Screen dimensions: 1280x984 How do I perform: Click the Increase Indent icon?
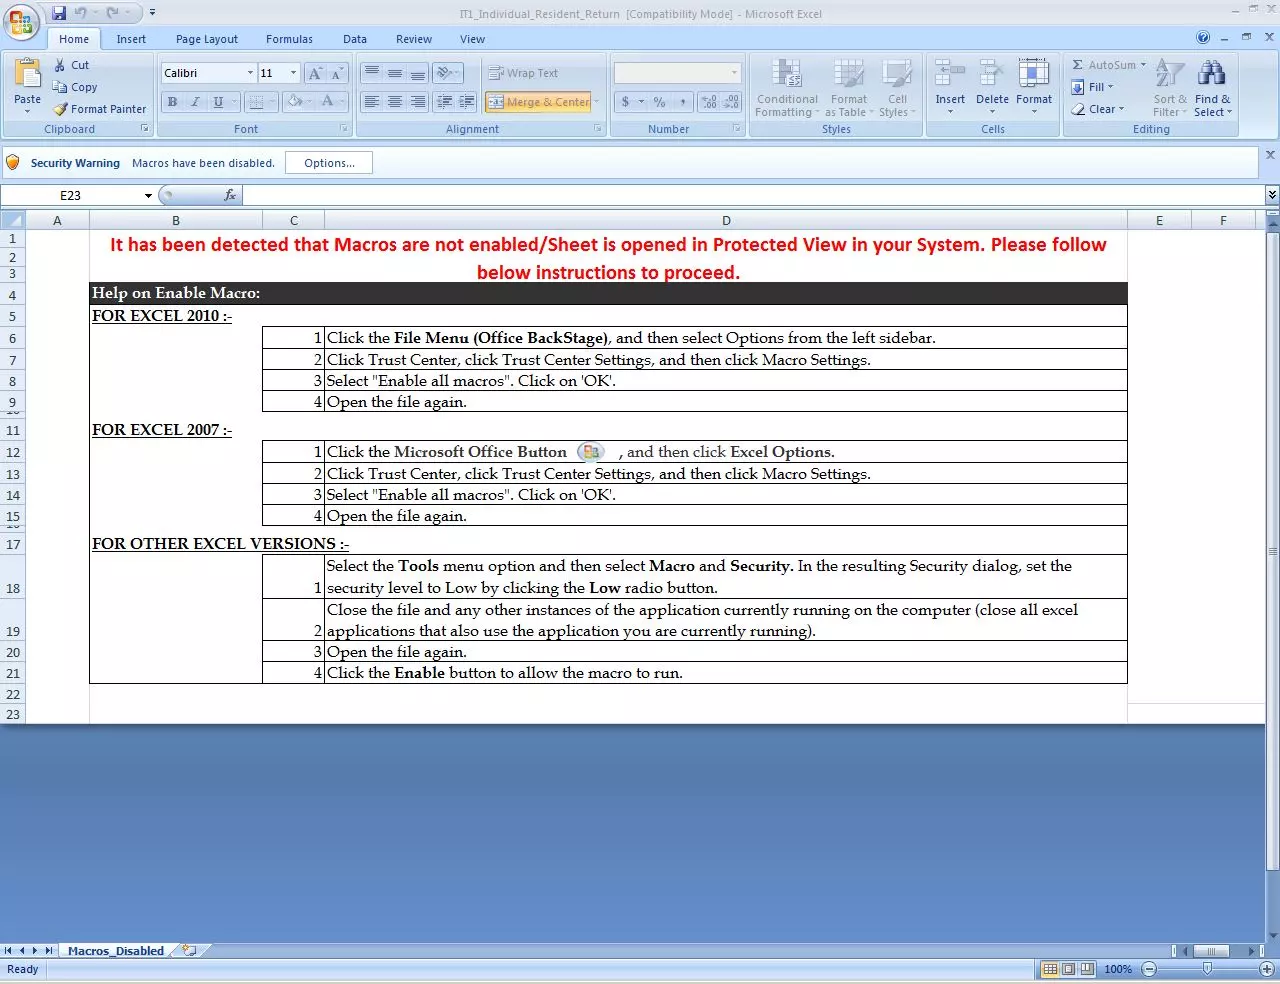[465, 102]
